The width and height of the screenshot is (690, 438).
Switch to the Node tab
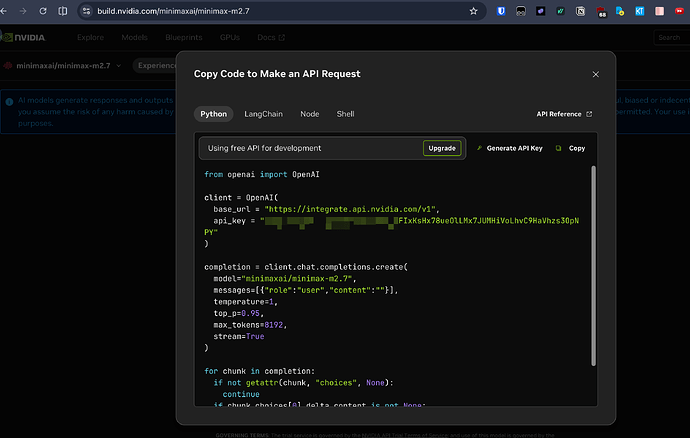pyautogui.click(x=309, y=114)
